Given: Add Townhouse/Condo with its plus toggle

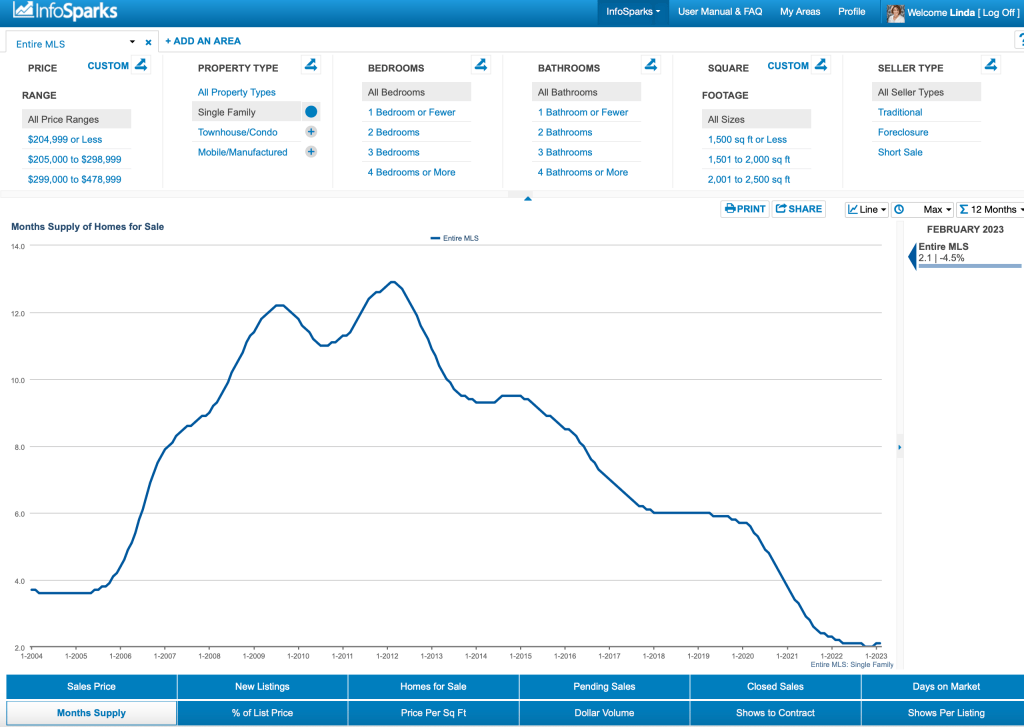Looking at the screenshot, I should [311, 132].
